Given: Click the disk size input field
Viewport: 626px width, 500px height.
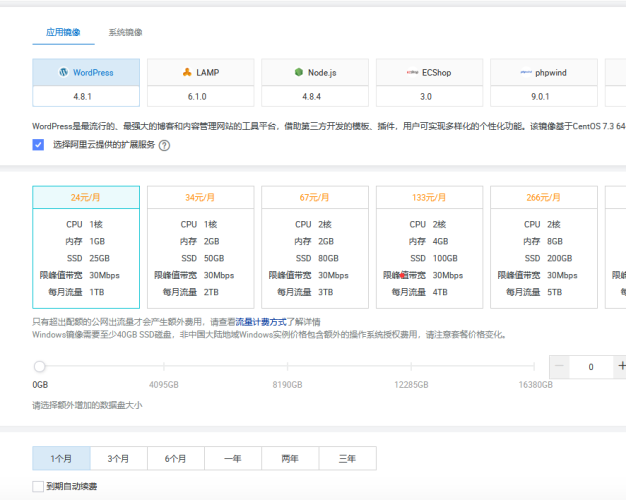Looking at the screenshot, I should [x=591, y=367].
